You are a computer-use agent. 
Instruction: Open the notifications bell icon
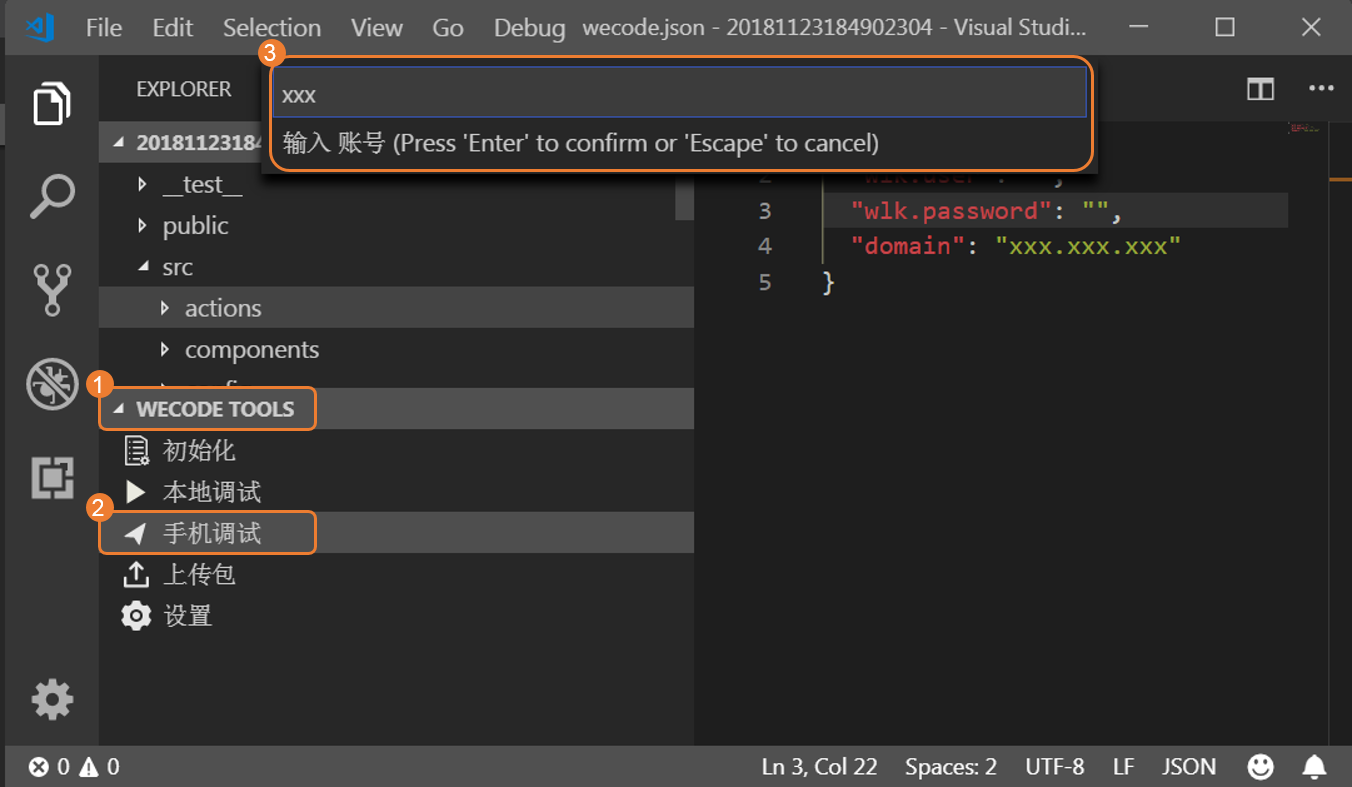pyautogui.click(x=1314, y=766)
